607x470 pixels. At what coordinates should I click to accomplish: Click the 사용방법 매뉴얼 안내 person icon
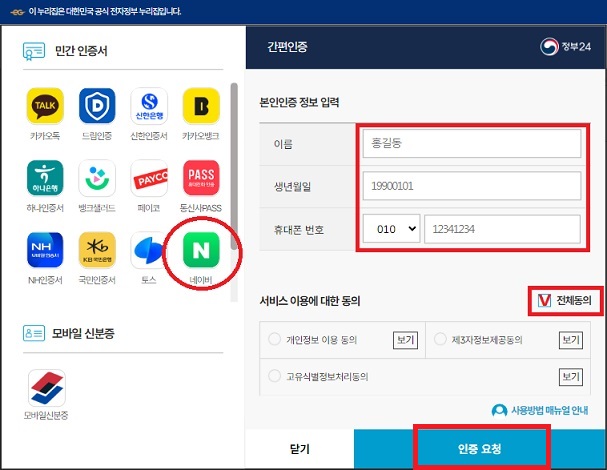[x=499, y=410]
